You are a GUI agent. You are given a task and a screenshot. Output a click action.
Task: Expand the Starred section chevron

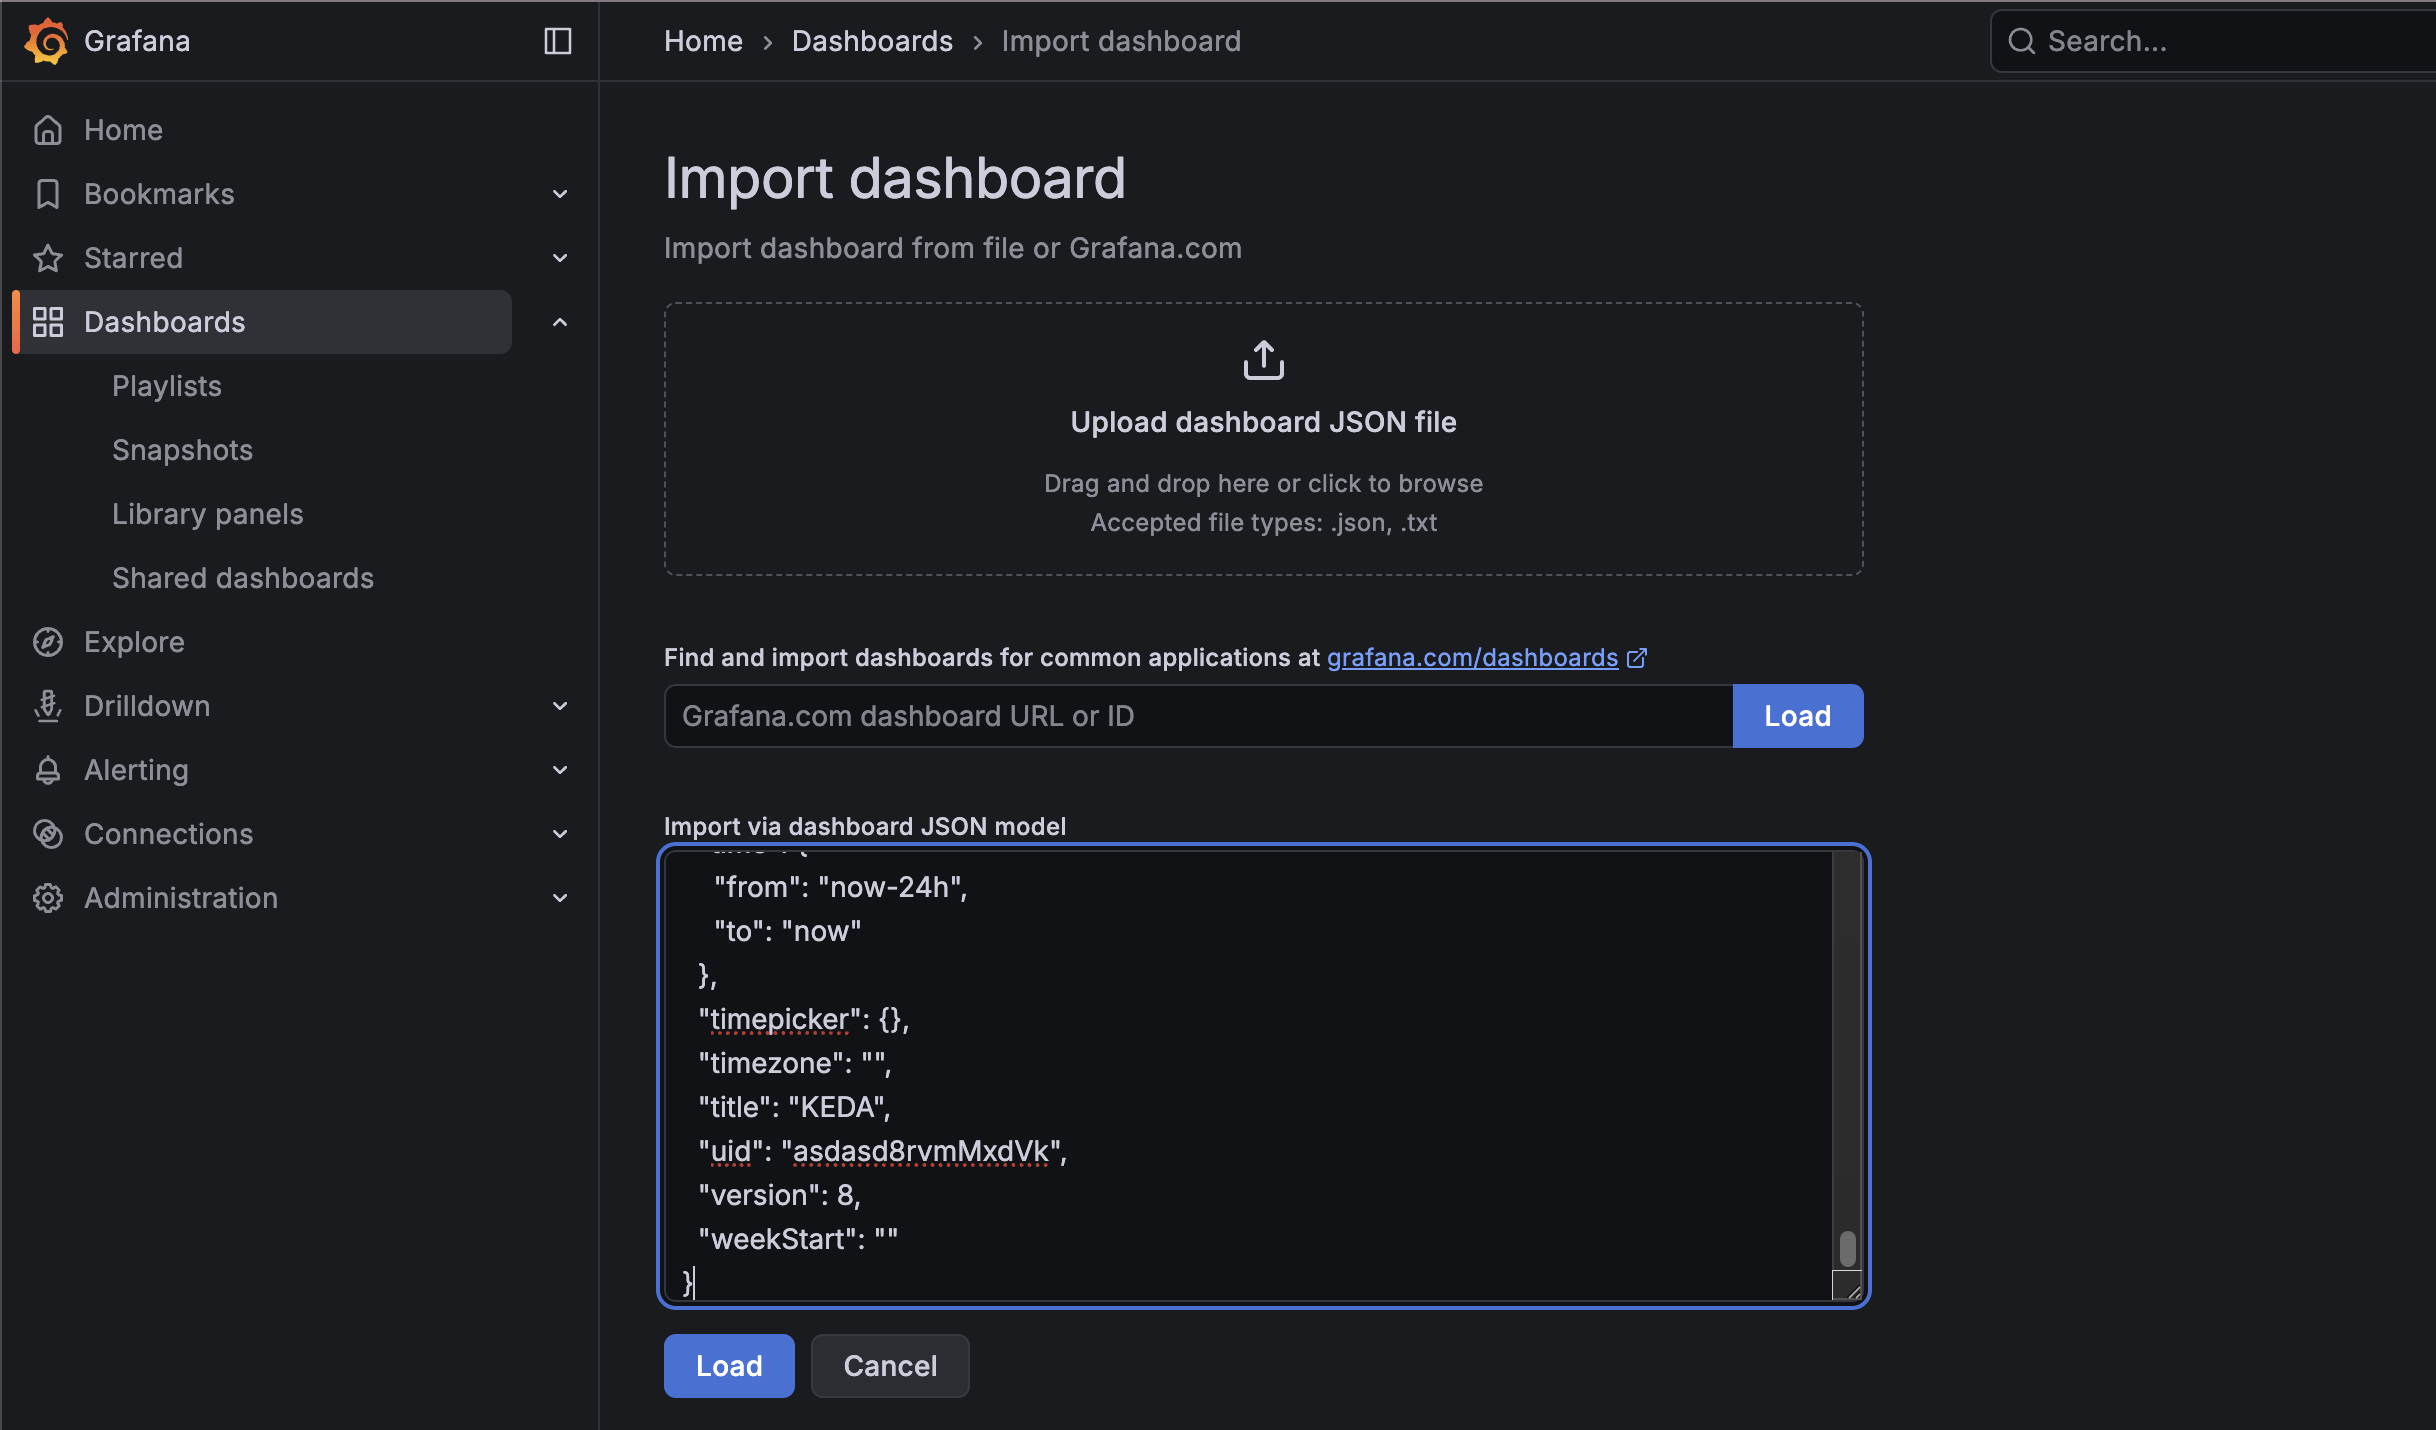click(x=560, y=258)
